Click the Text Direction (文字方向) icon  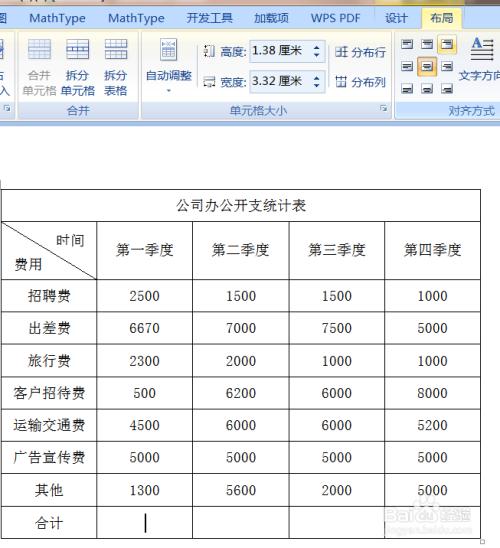480,59
